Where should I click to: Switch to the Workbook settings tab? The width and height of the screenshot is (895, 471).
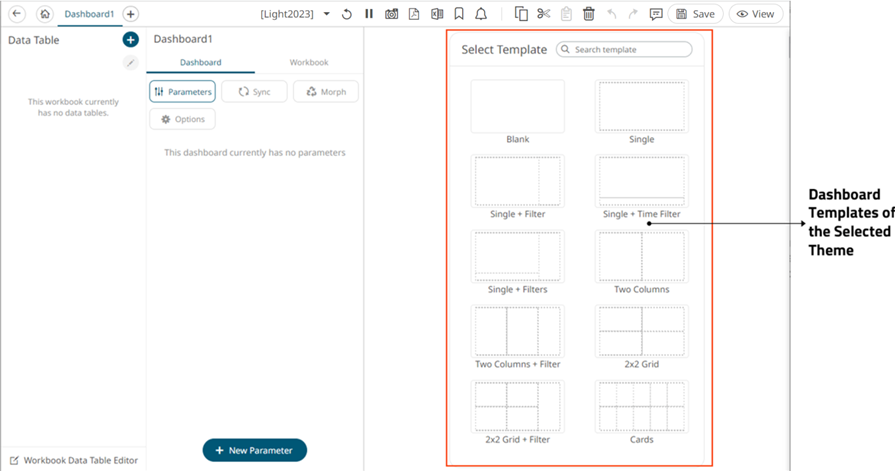309,62
